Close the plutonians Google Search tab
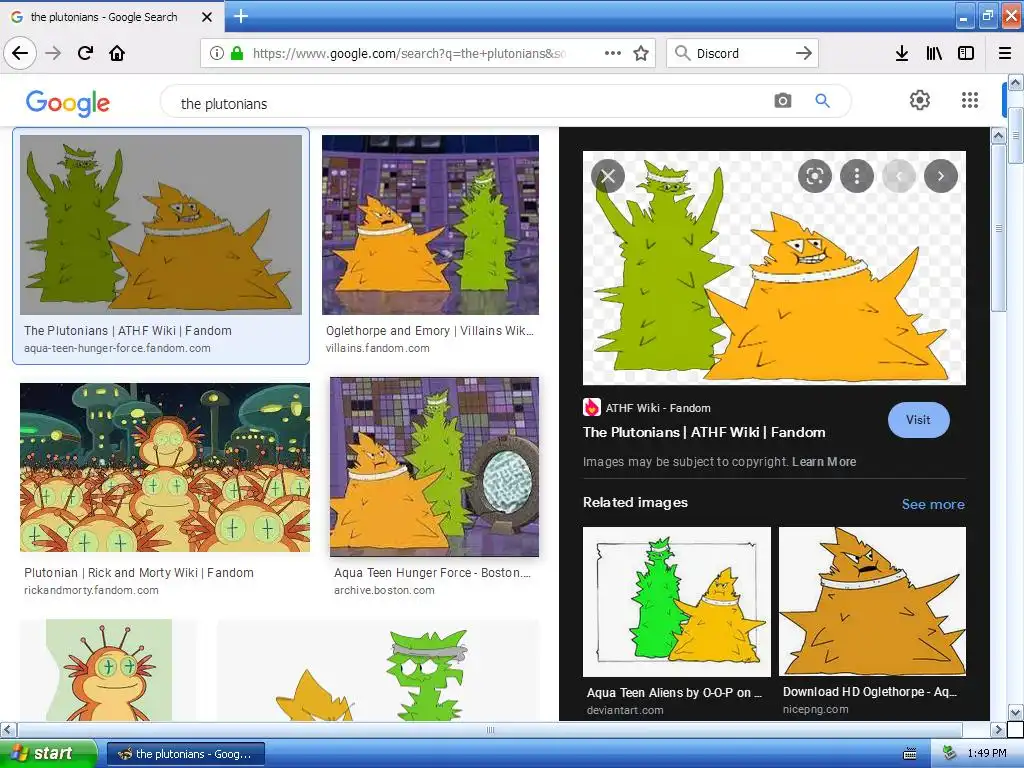Screen dimensions: 1024x768 click(207, 17)
